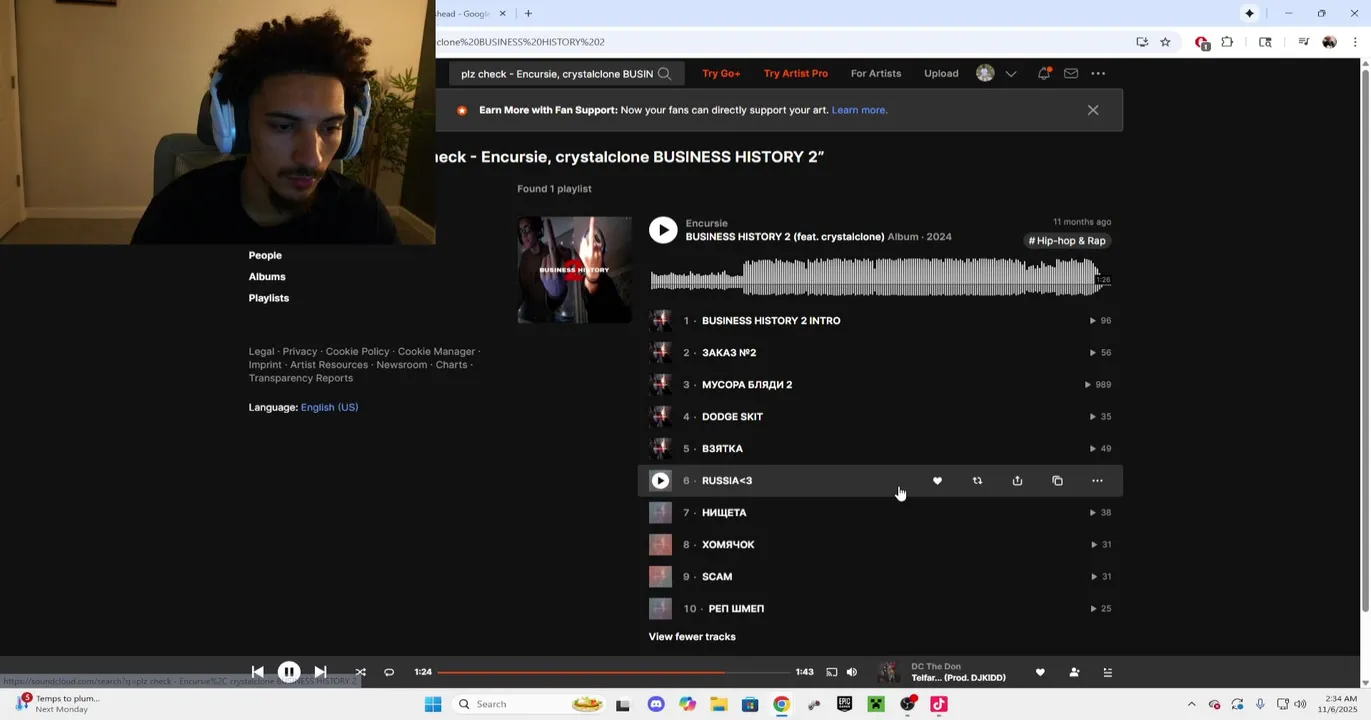Screen dimensions: 1371x720
Task: Like the RUSSIA<3 track with the heart icon
Action: point(937,481)
